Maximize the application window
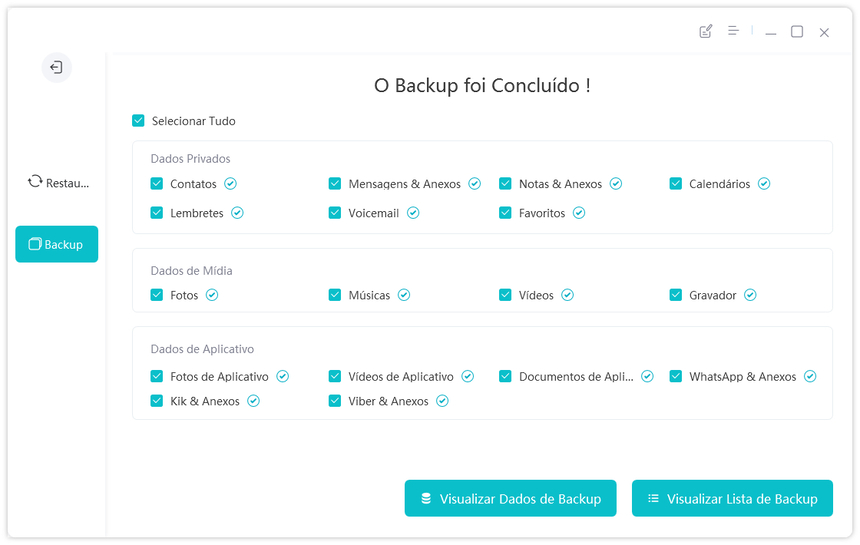The height and width of the screenshot is (545, 860). click(797, 32)
